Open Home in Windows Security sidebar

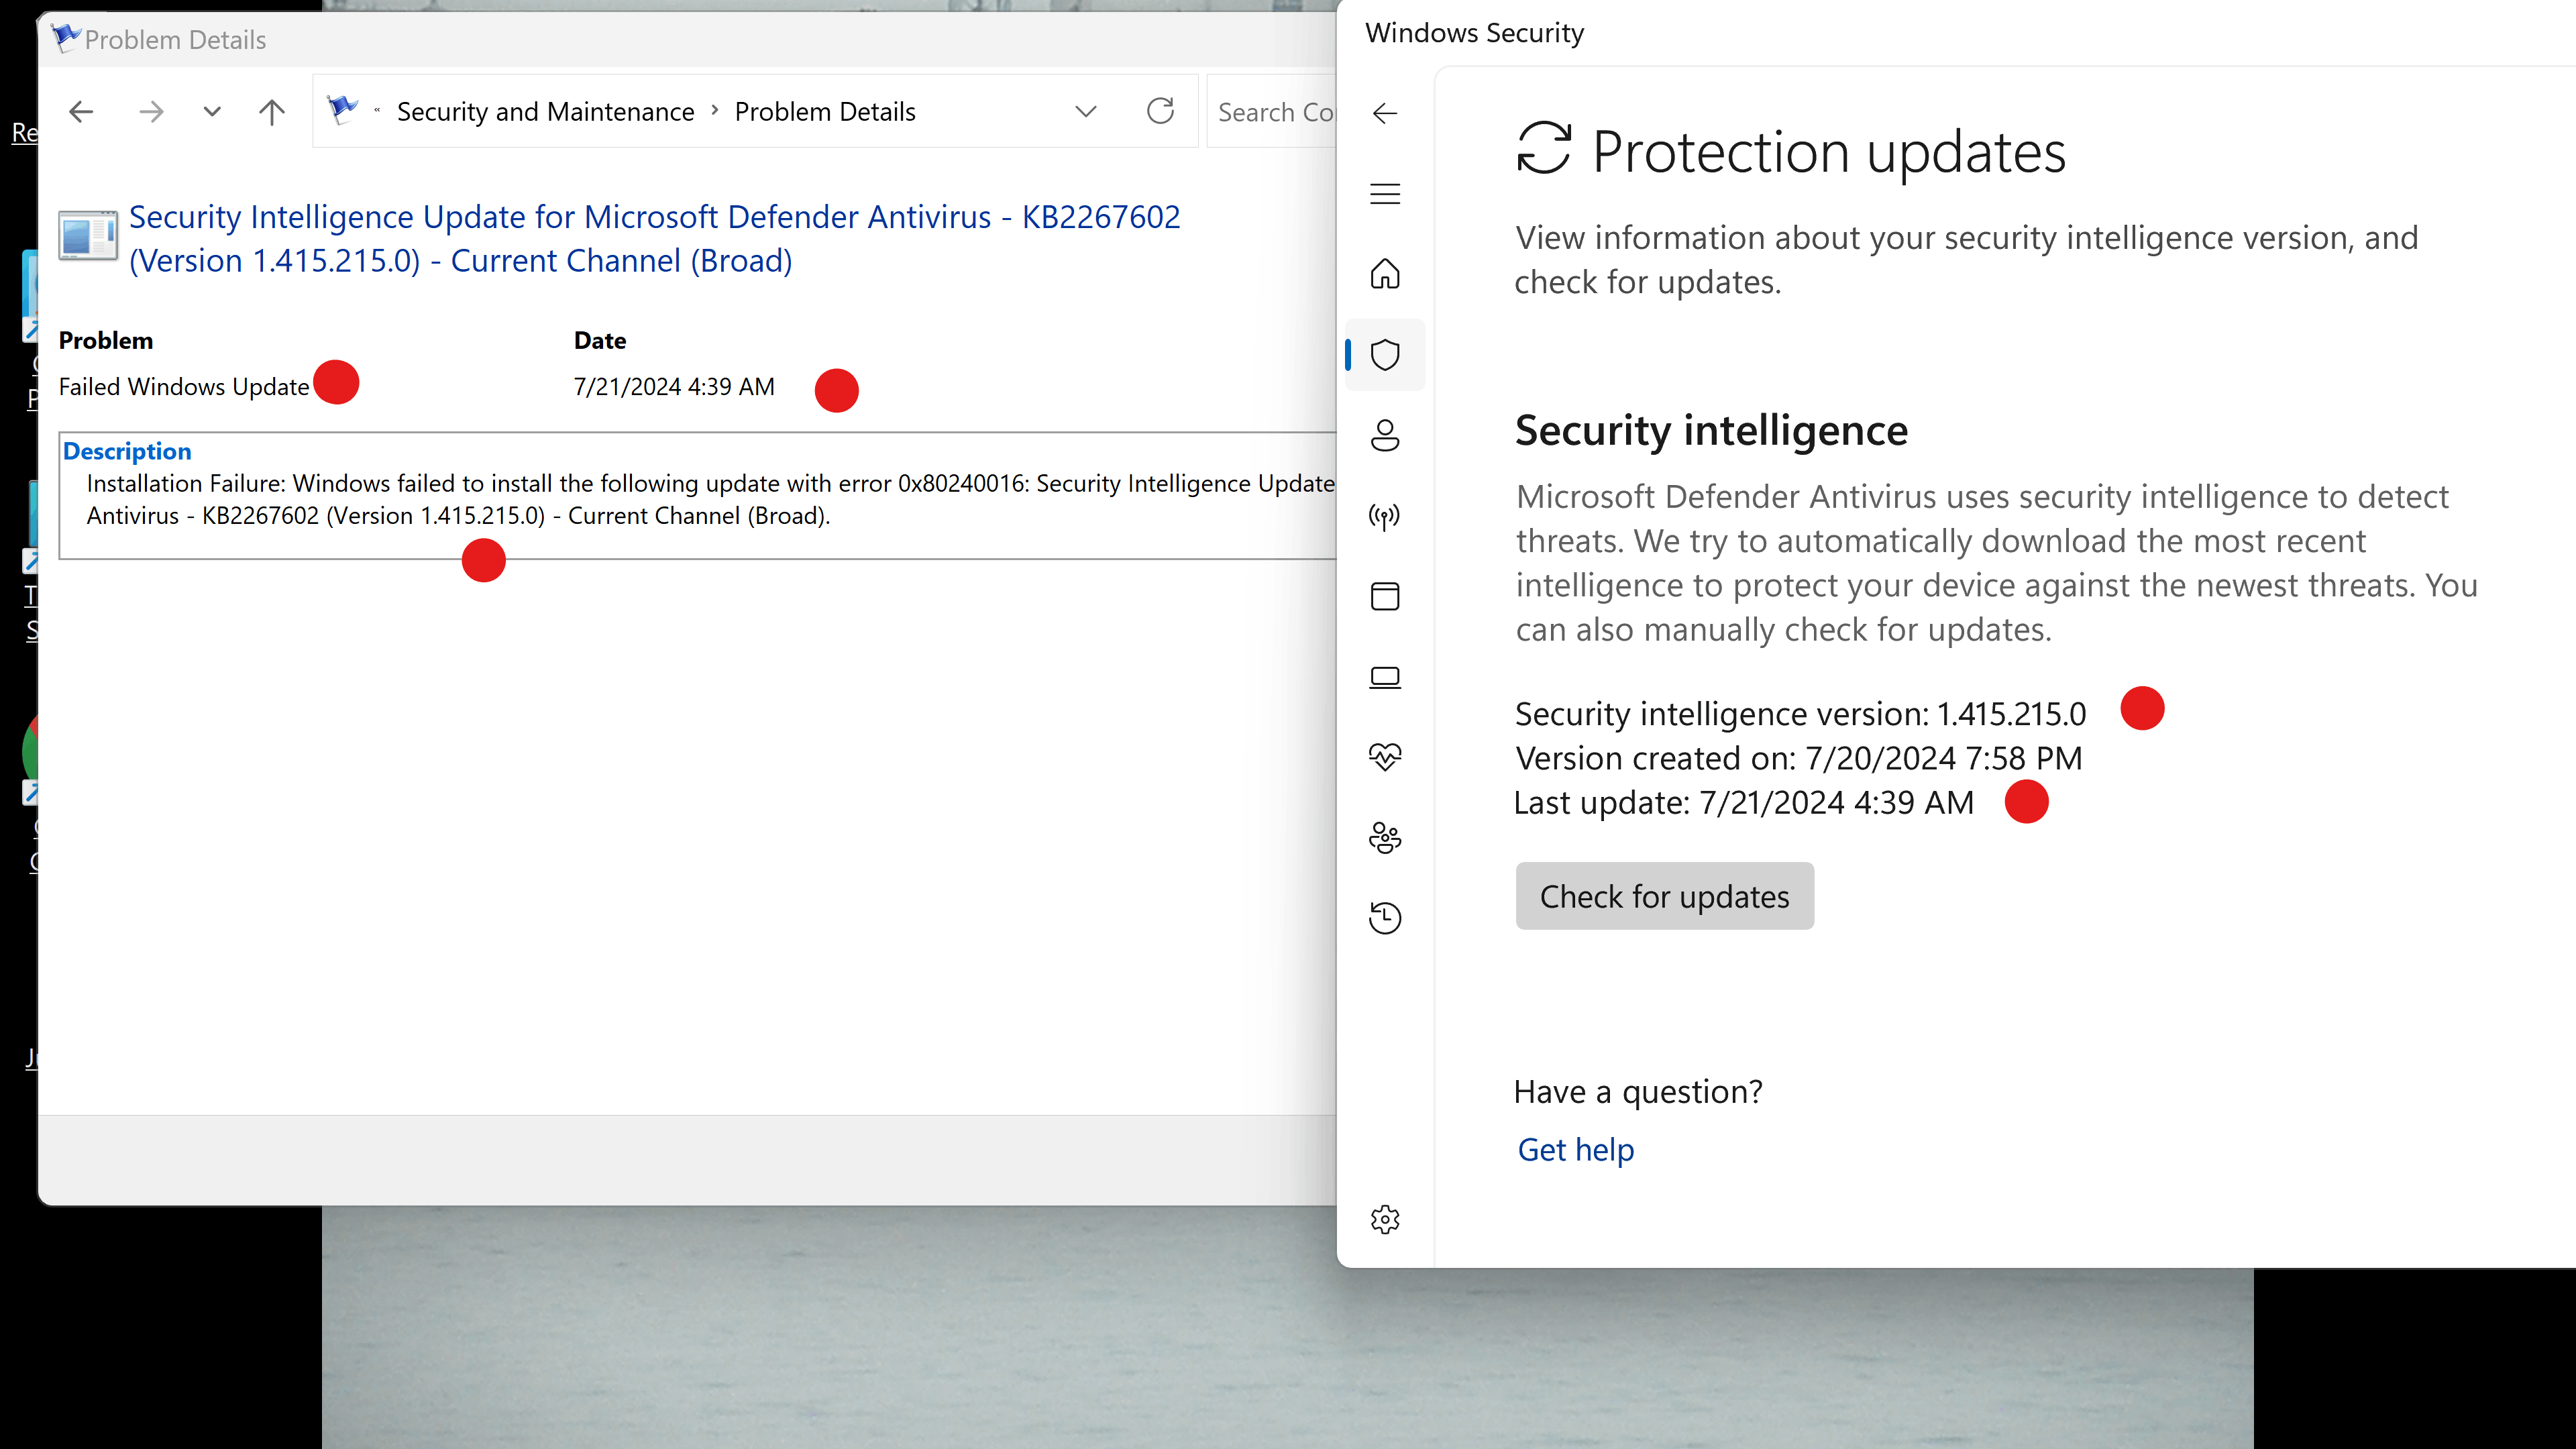pyautogui.click(x=1385, y=274)
